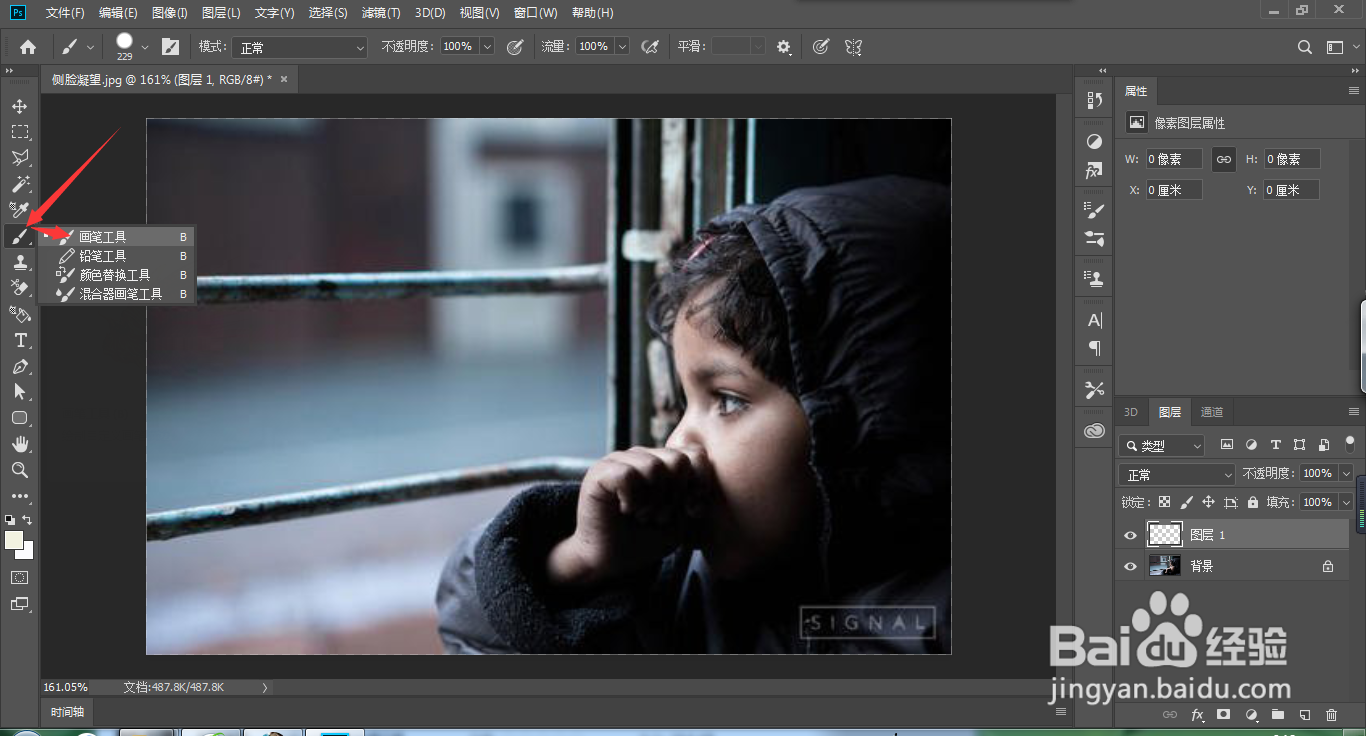Open symmetry paint butterfly options

coord(853,47)
